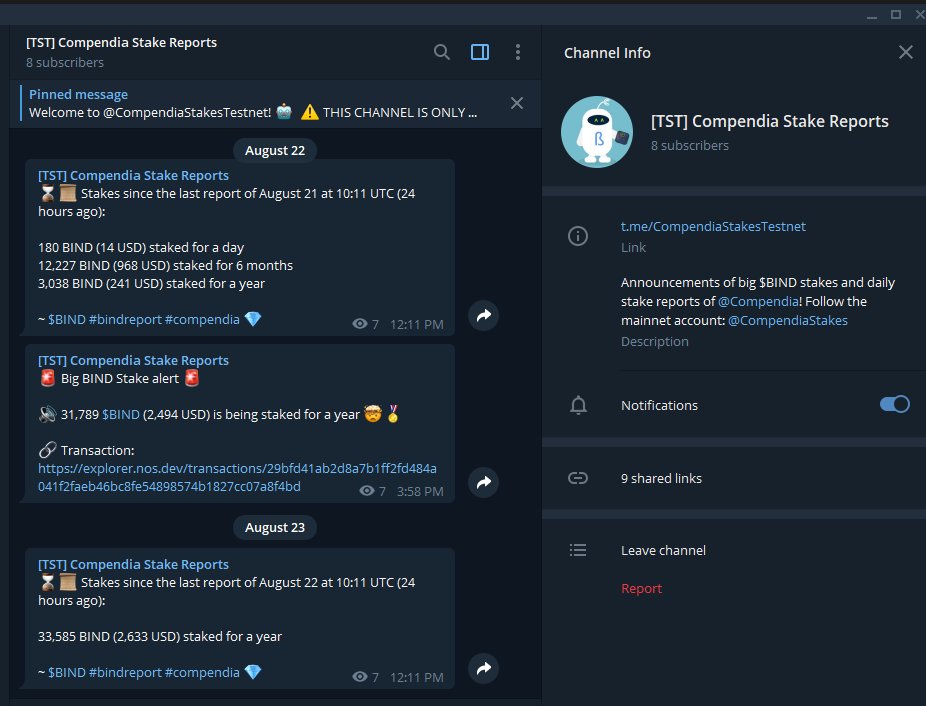Dismiss the pinned message bar

coord(517,103)
